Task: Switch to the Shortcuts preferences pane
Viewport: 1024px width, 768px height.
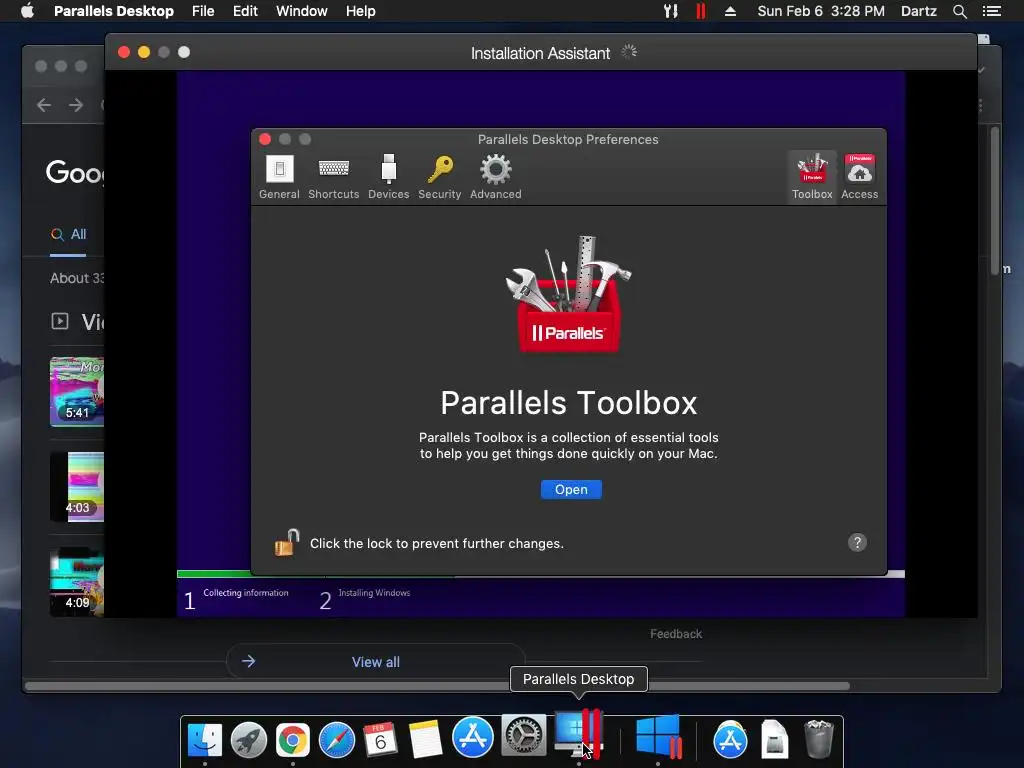Action: click(x=333, y=176)
